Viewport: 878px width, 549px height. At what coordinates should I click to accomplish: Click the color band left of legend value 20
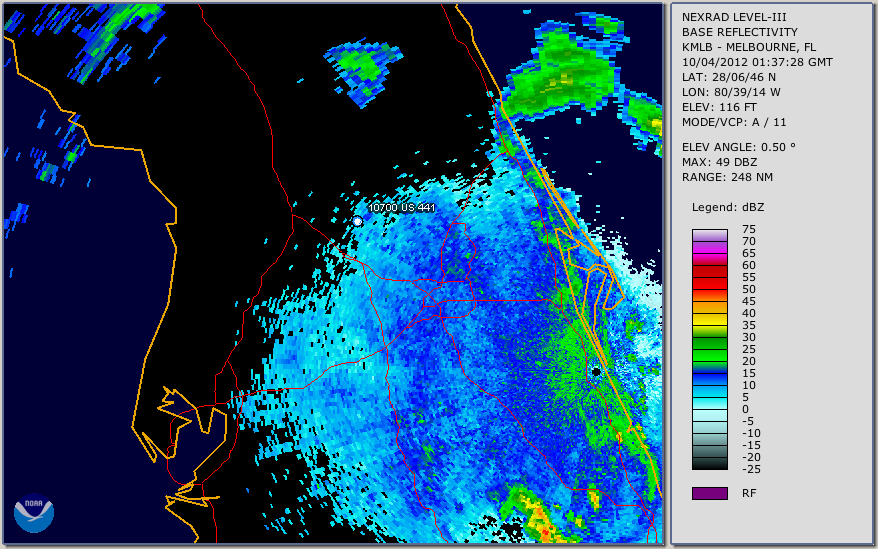(709, 355)
